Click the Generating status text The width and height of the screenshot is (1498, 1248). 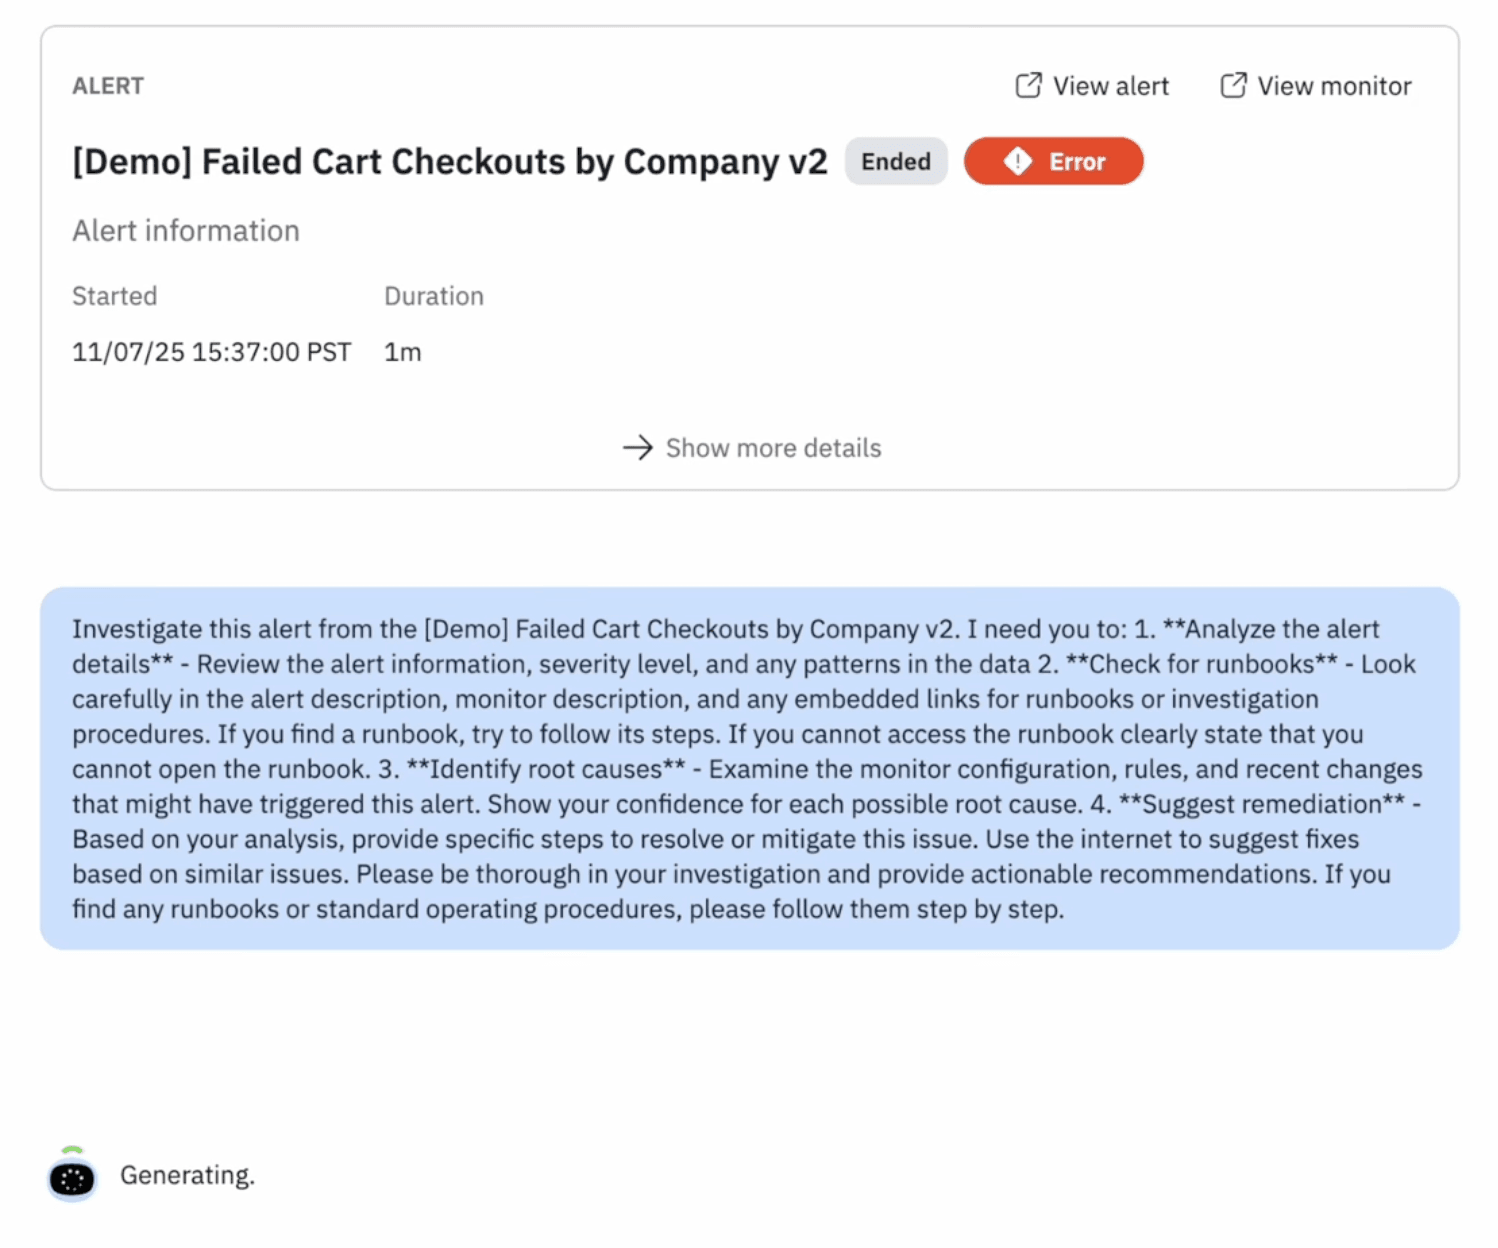point(187,1175)
